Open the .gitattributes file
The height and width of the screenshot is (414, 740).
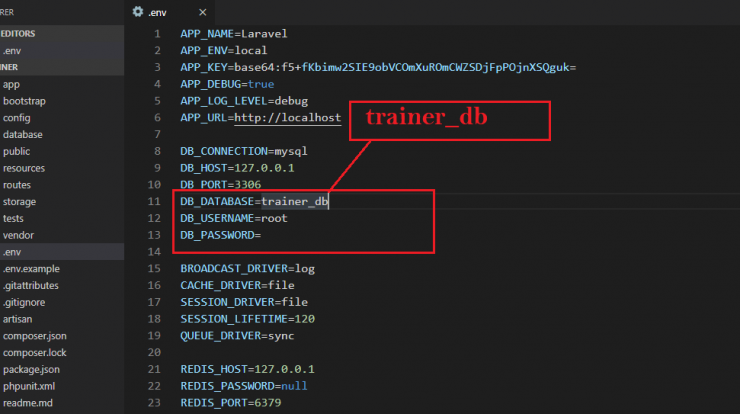tap(31, 286)
